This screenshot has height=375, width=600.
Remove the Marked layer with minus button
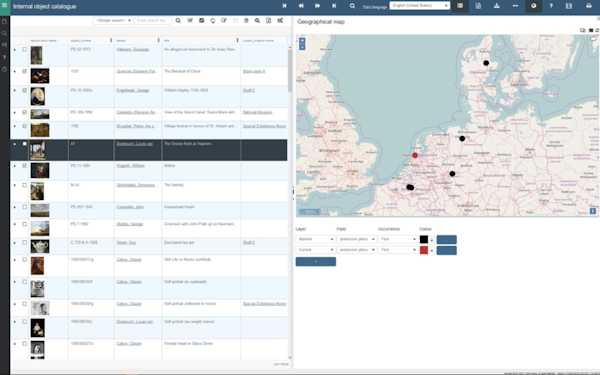(x=447, y=240)
